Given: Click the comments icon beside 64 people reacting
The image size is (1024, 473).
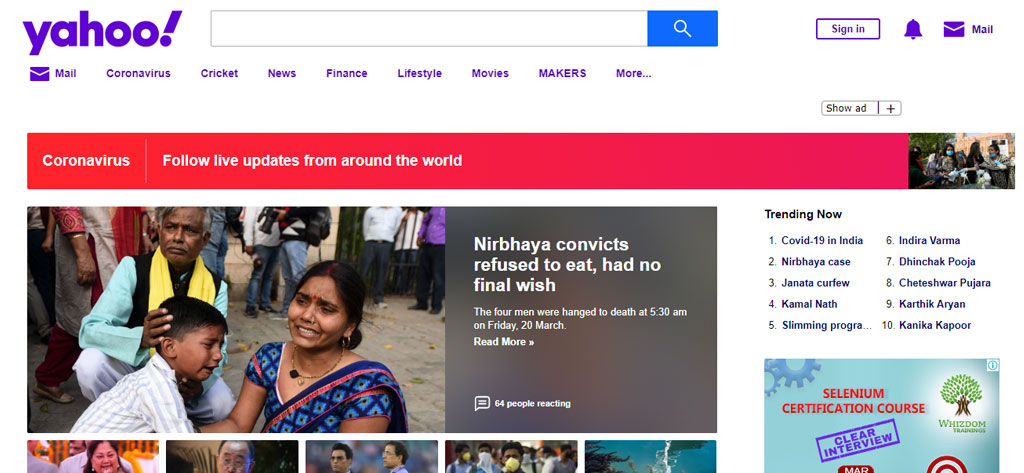Looking at the screenshot, I should point(482,404).
